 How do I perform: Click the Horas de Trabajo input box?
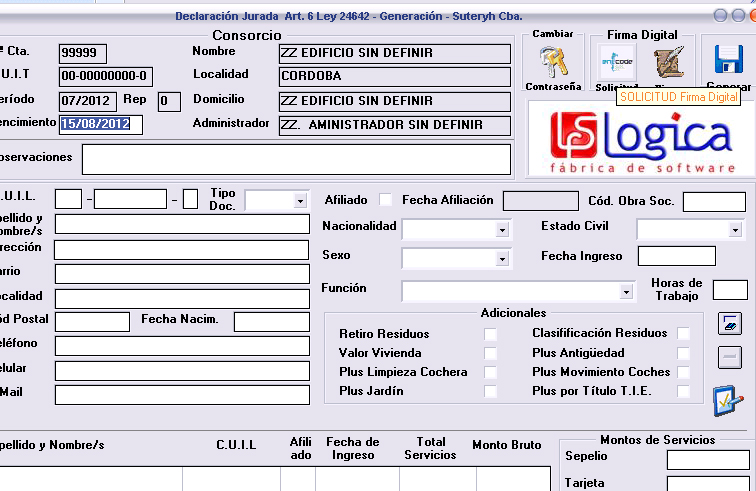(729, 290)
